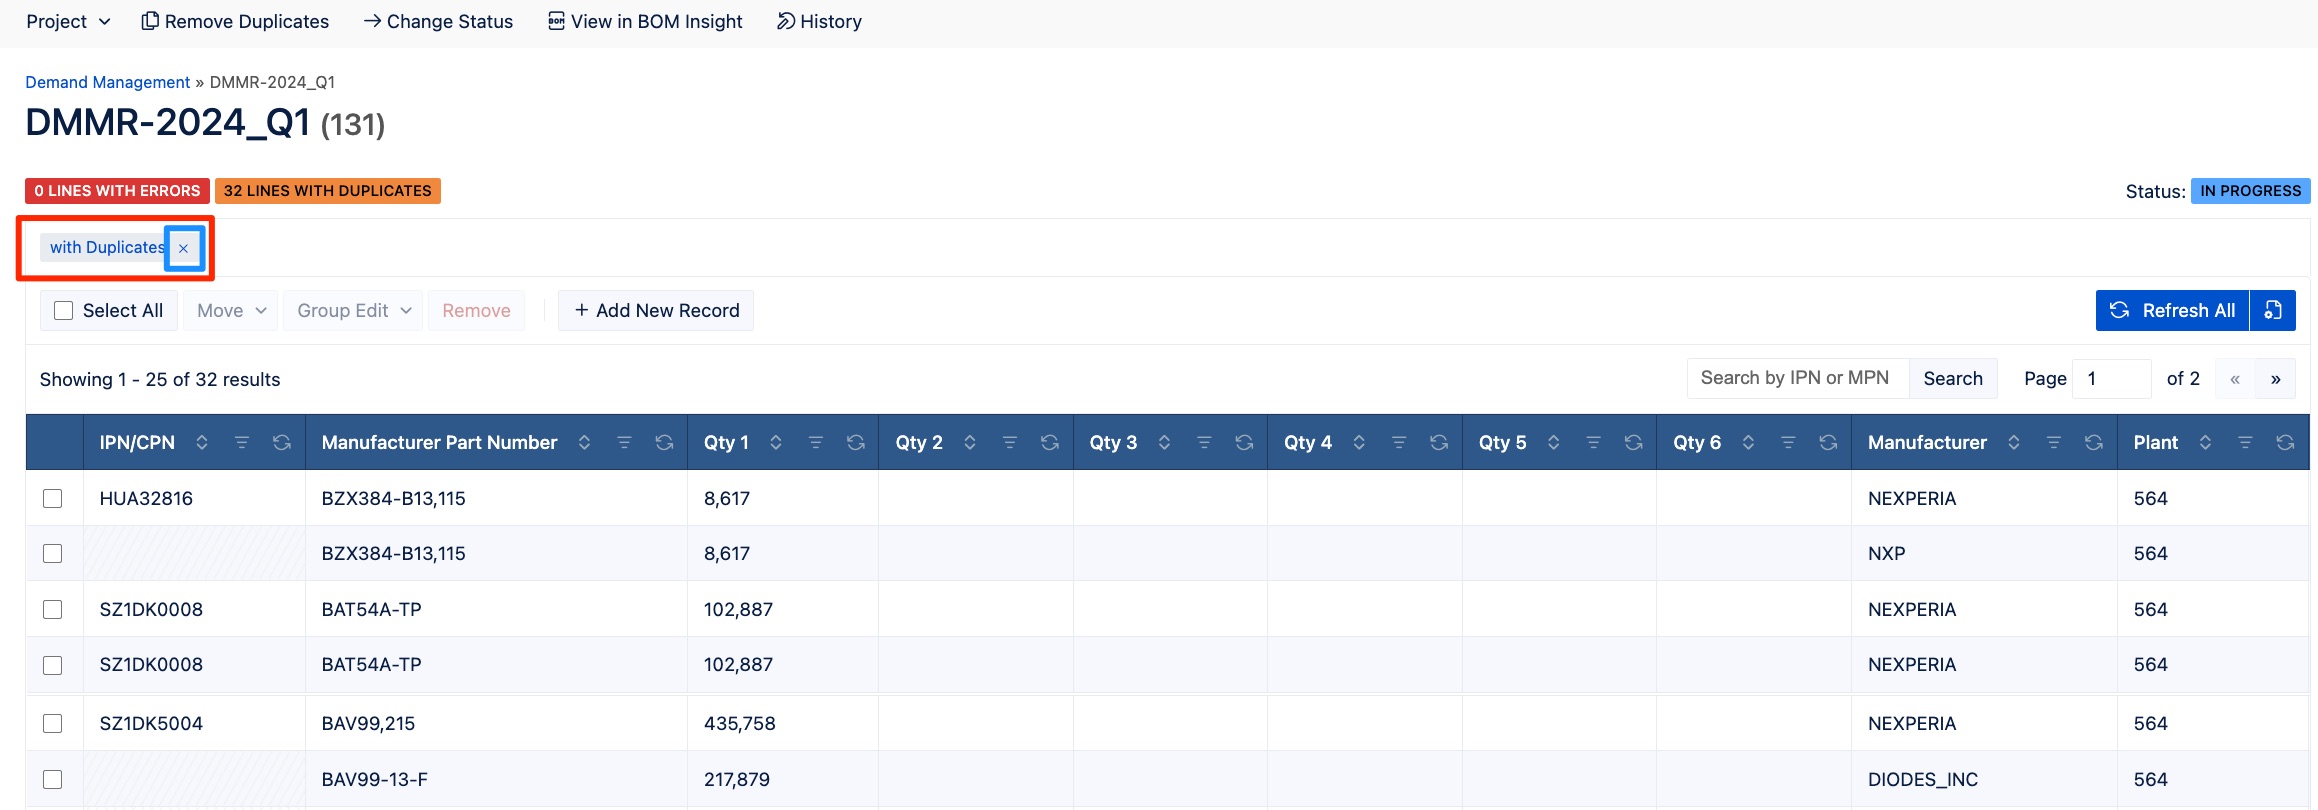The height and width of the screenshot is (810, 2318).
Task: Click the export icon beside Refresh All
Action: [x=2273, y=310]
